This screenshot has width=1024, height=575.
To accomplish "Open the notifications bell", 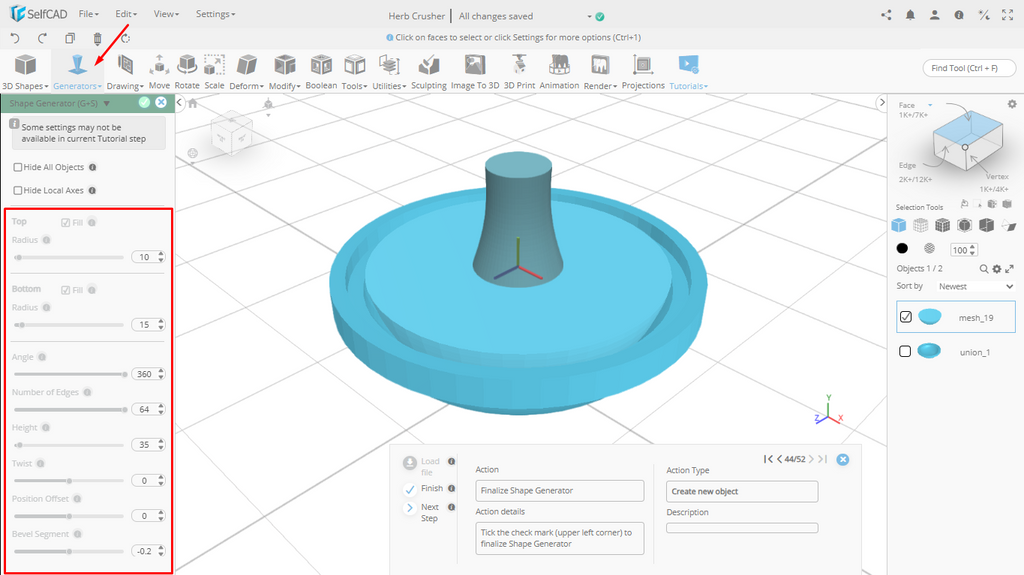I will pyautogui.click(x=910, y=15).
